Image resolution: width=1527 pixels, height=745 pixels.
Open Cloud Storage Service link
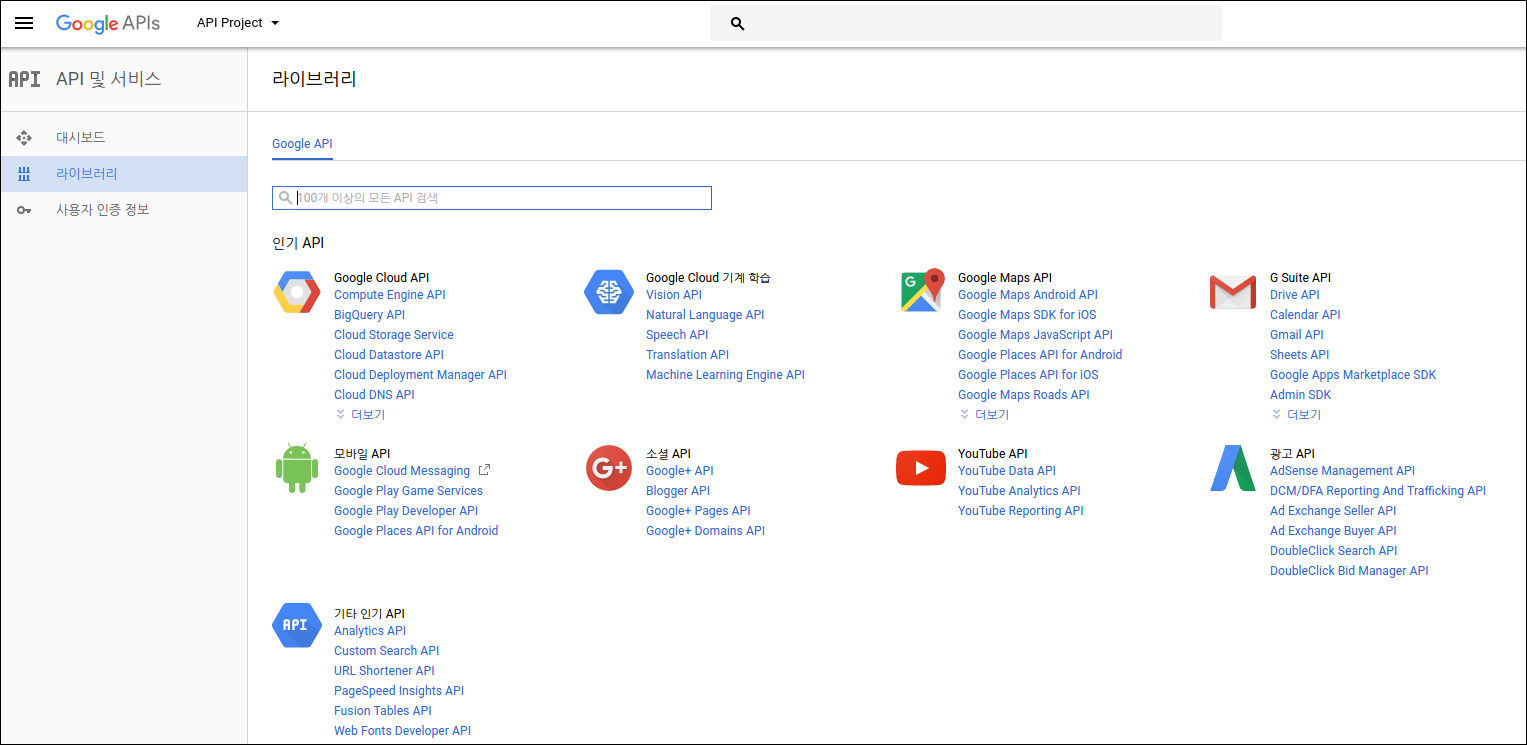click(x=394, y=335)
